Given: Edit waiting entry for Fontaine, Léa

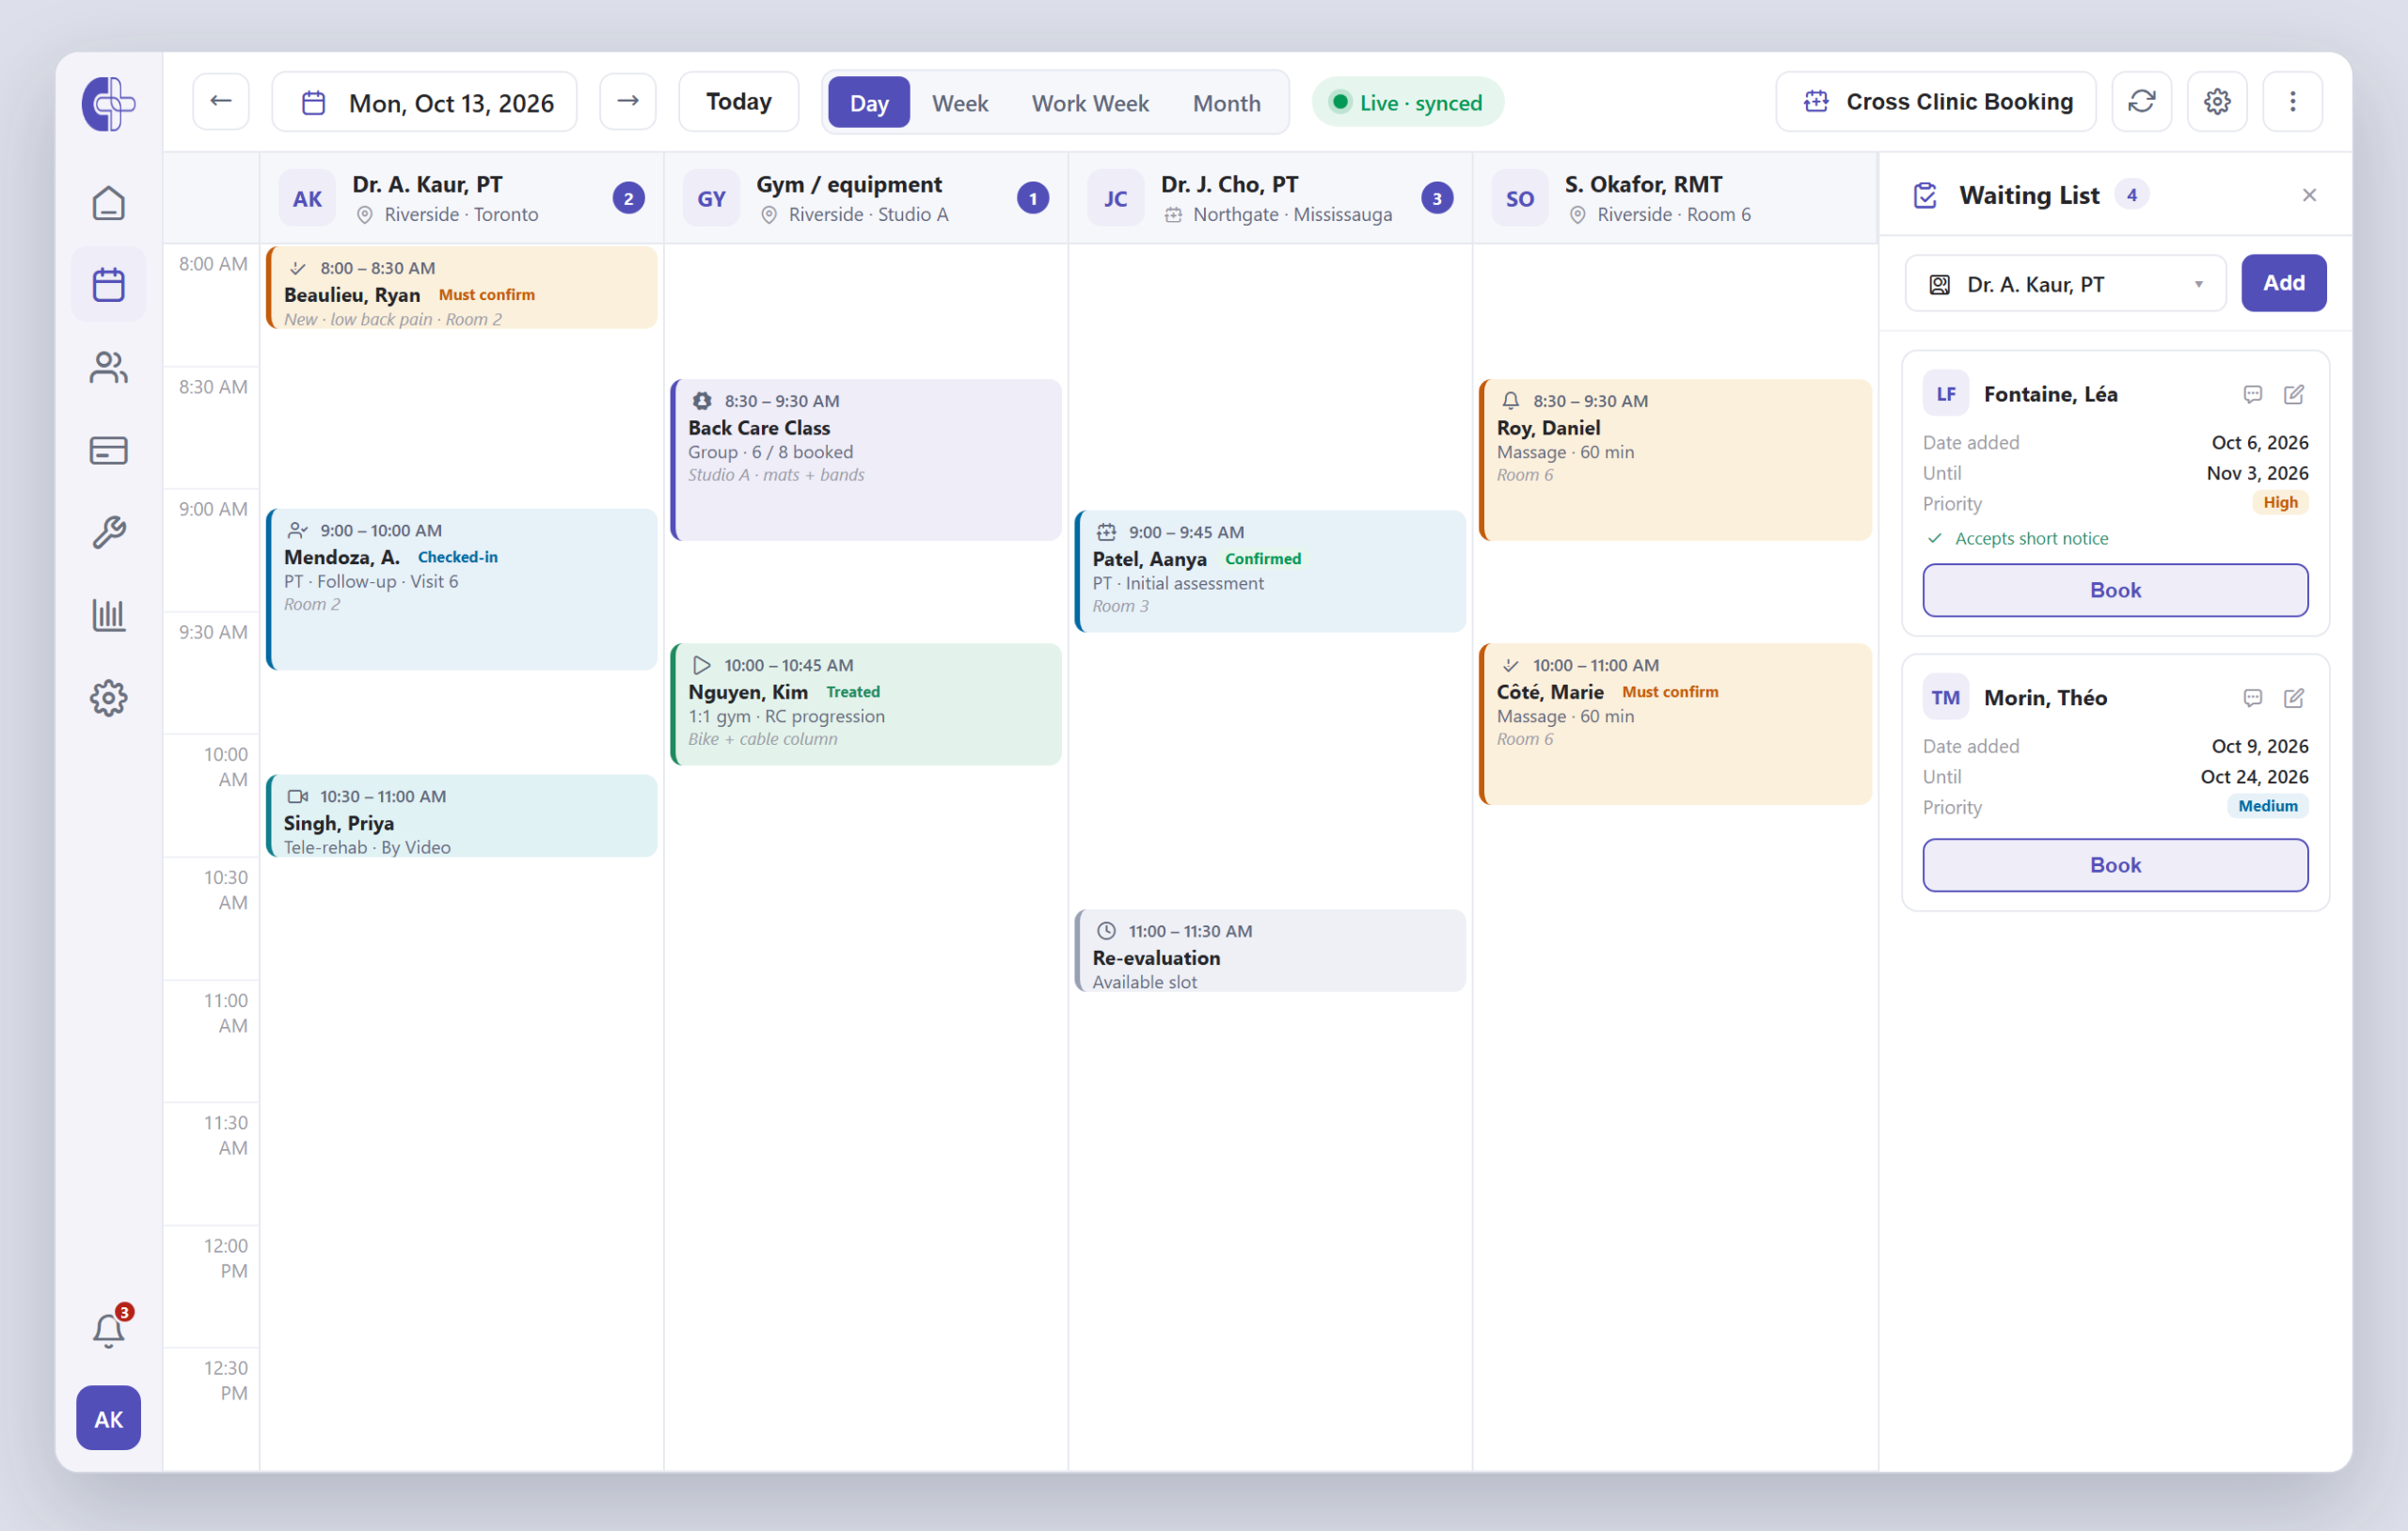Looking at the screenshot, I should point(2294,394).
